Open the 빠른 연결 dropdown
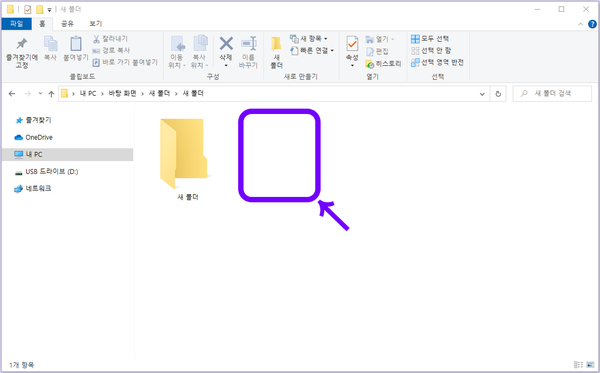 pos(312,50)
